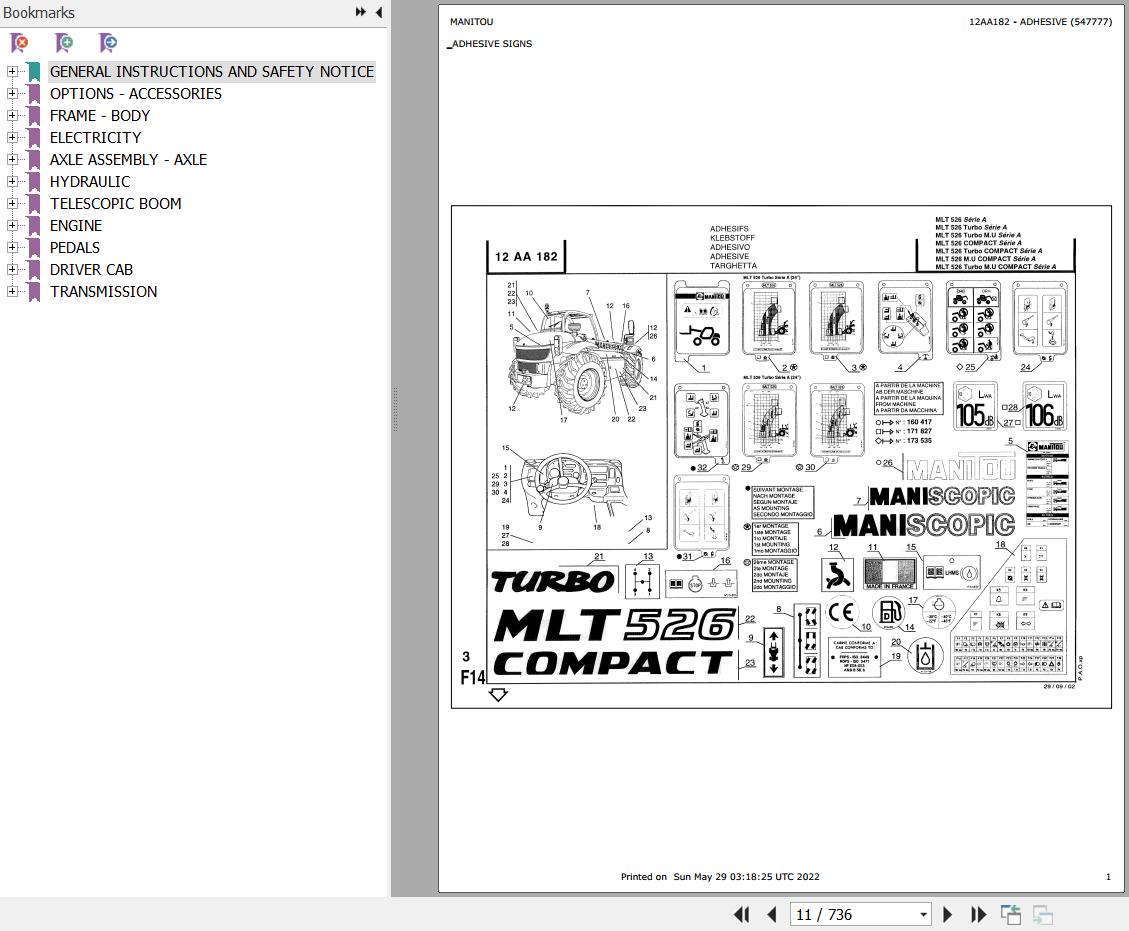Click bookmark ribbon icon beside OPTIONS - ACCESSORIES

click(x=33, y=94)
